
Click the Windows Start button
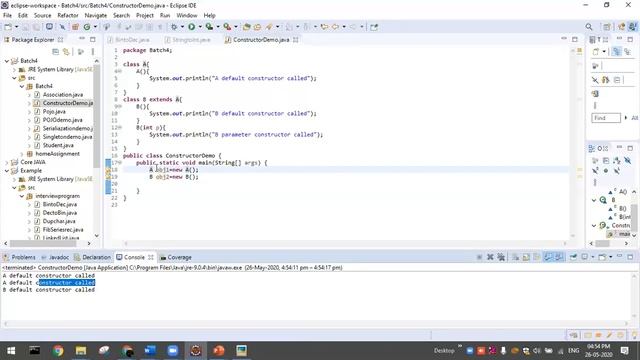11,351
